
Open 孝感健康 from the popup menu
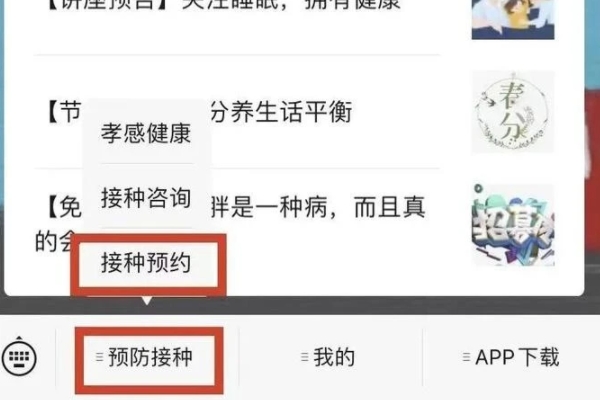pos(146,133)
